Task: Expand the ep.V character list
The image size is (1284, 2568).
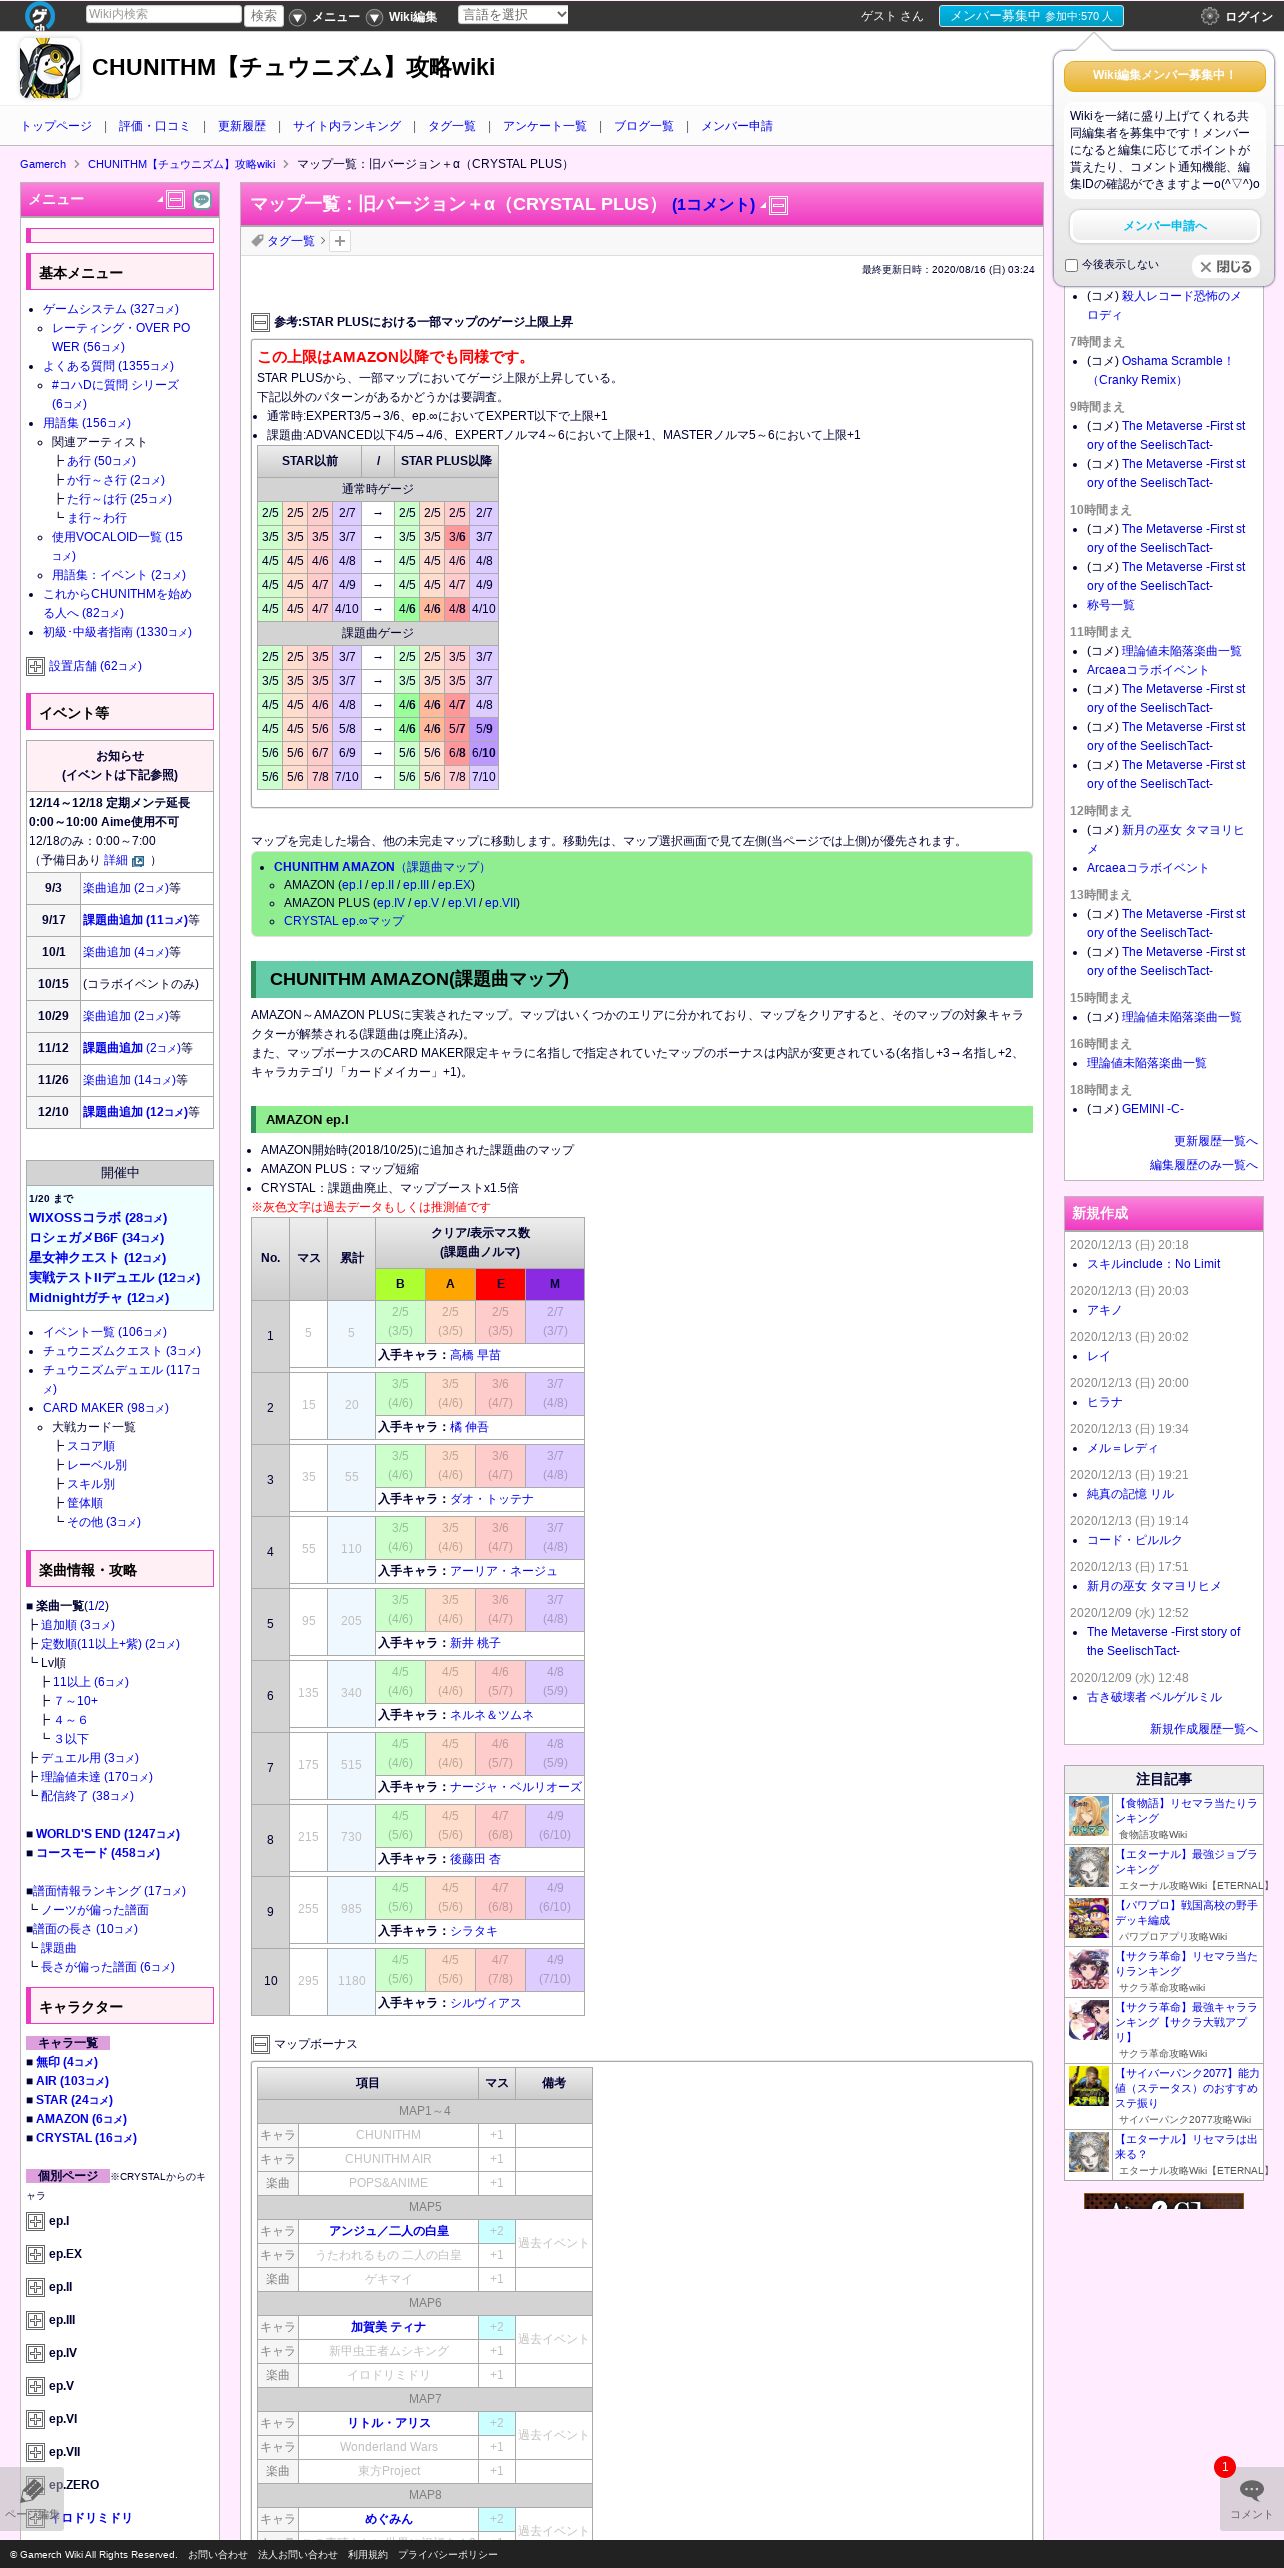Action: tap(35, 2387)
